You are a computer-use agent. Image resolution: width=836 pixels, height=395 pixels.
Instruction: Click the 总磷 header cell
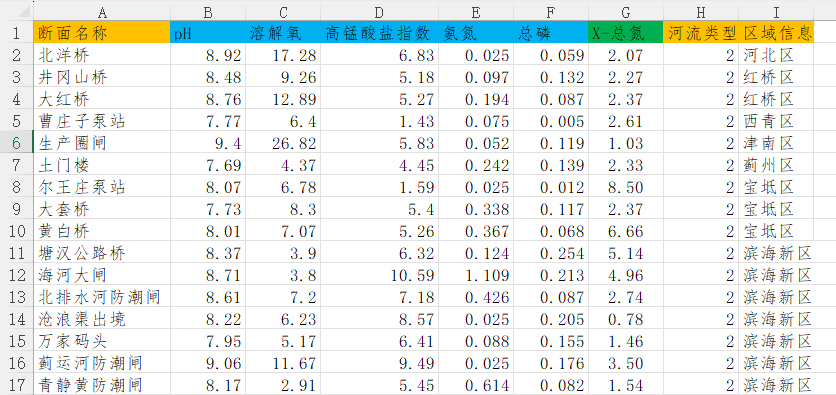551,33
